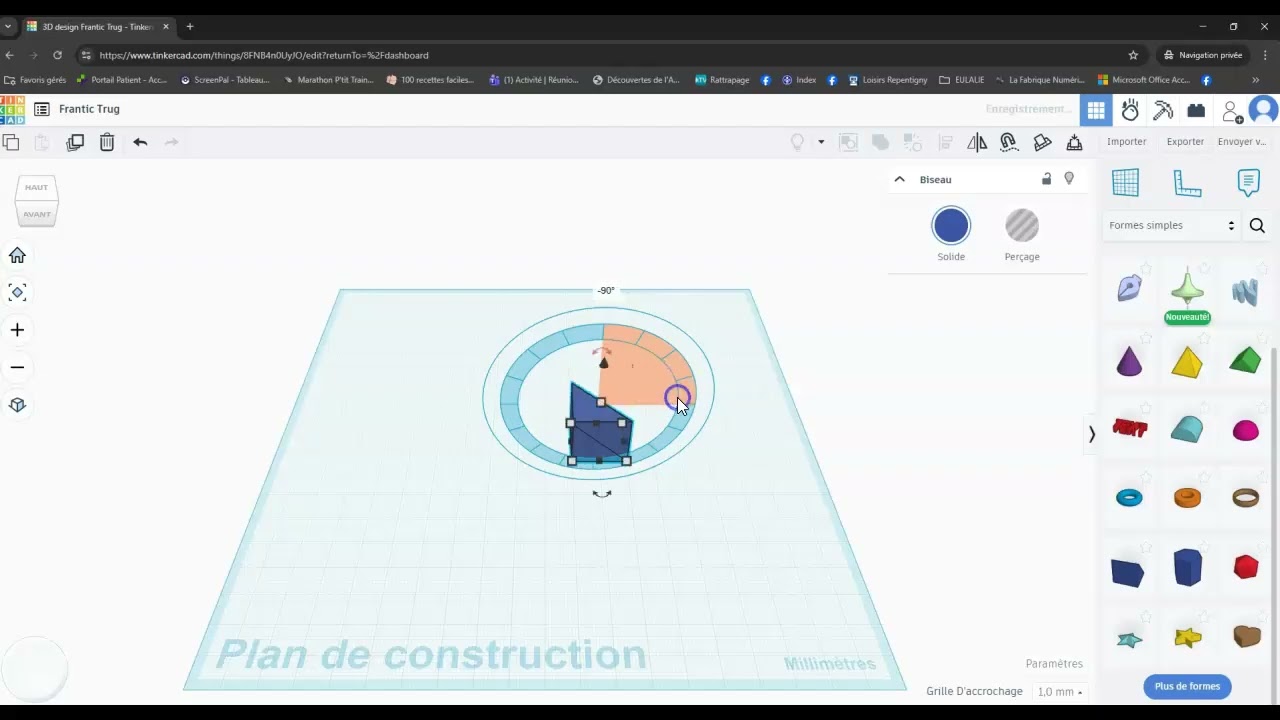1280x720 pixels.
Task: Search for shapes with magnifier
Action: 1257,226
